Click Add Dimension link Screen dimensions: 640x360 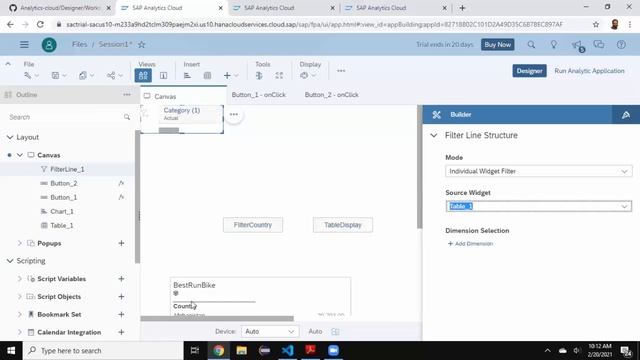coord(470,244)
